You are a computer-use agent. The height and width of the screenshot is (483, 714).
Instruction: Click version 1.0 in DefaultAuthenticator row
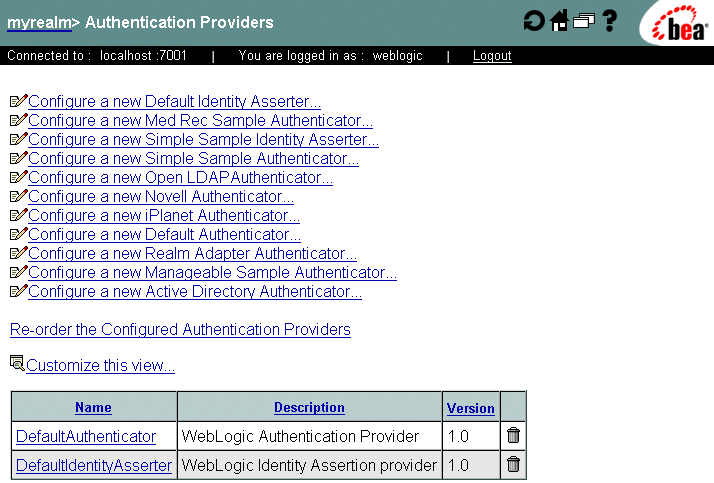tap(458, 437)
